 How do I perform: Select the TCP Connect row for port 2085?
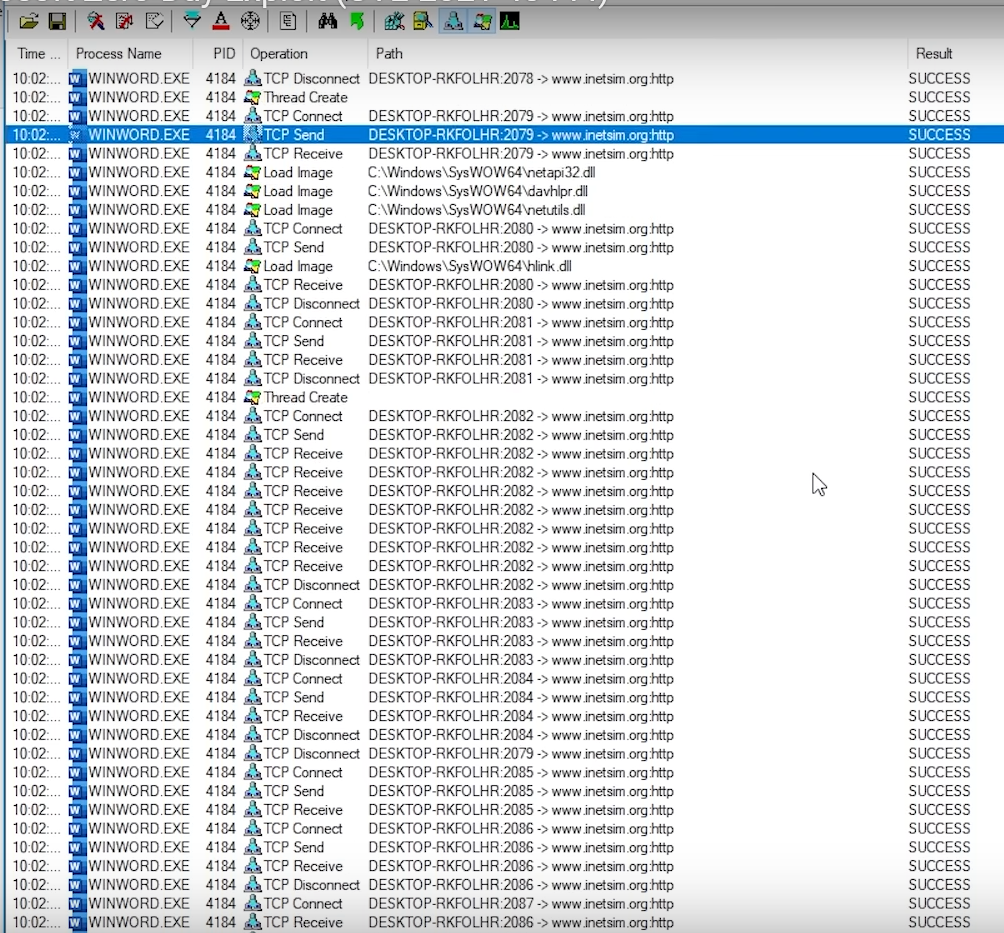tap(505, 772)
